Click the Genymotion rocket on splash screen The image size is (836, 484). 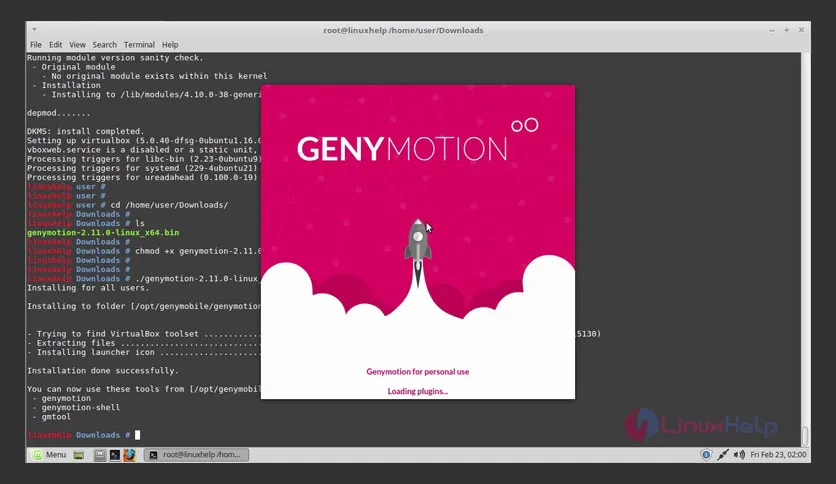coord(418,253)
